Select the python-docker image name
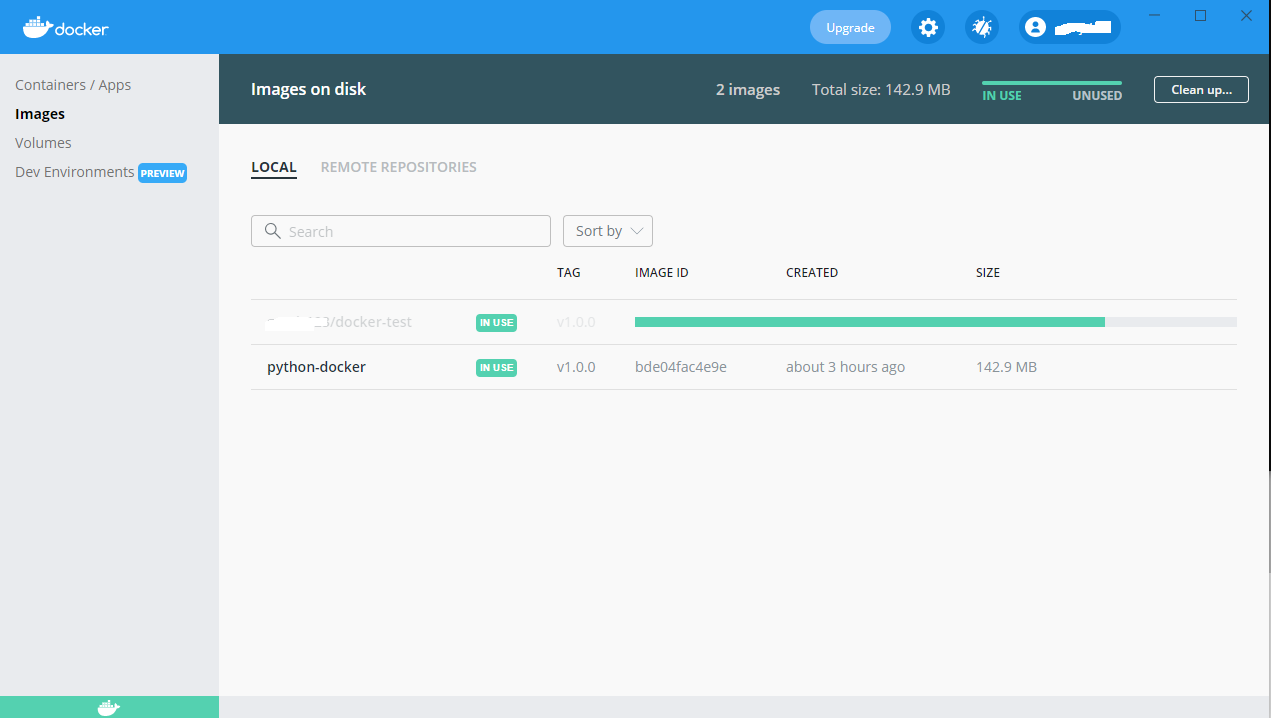 point(316,367)
